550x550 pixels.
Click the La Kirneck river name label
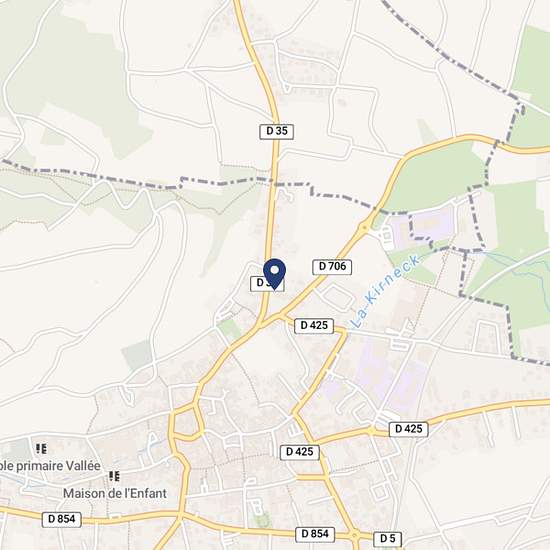pyautogui.click(x=385, y=291)
